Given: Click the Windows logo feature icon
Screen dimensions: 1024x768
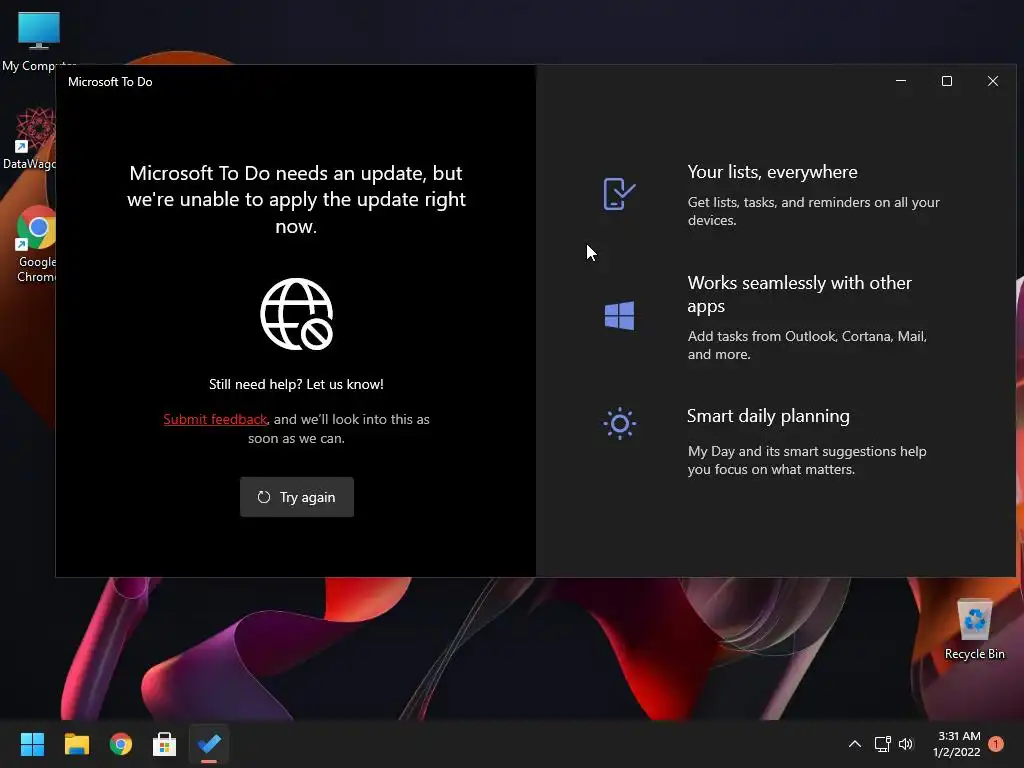Looking at the screenshot, I should pos(619,315).
